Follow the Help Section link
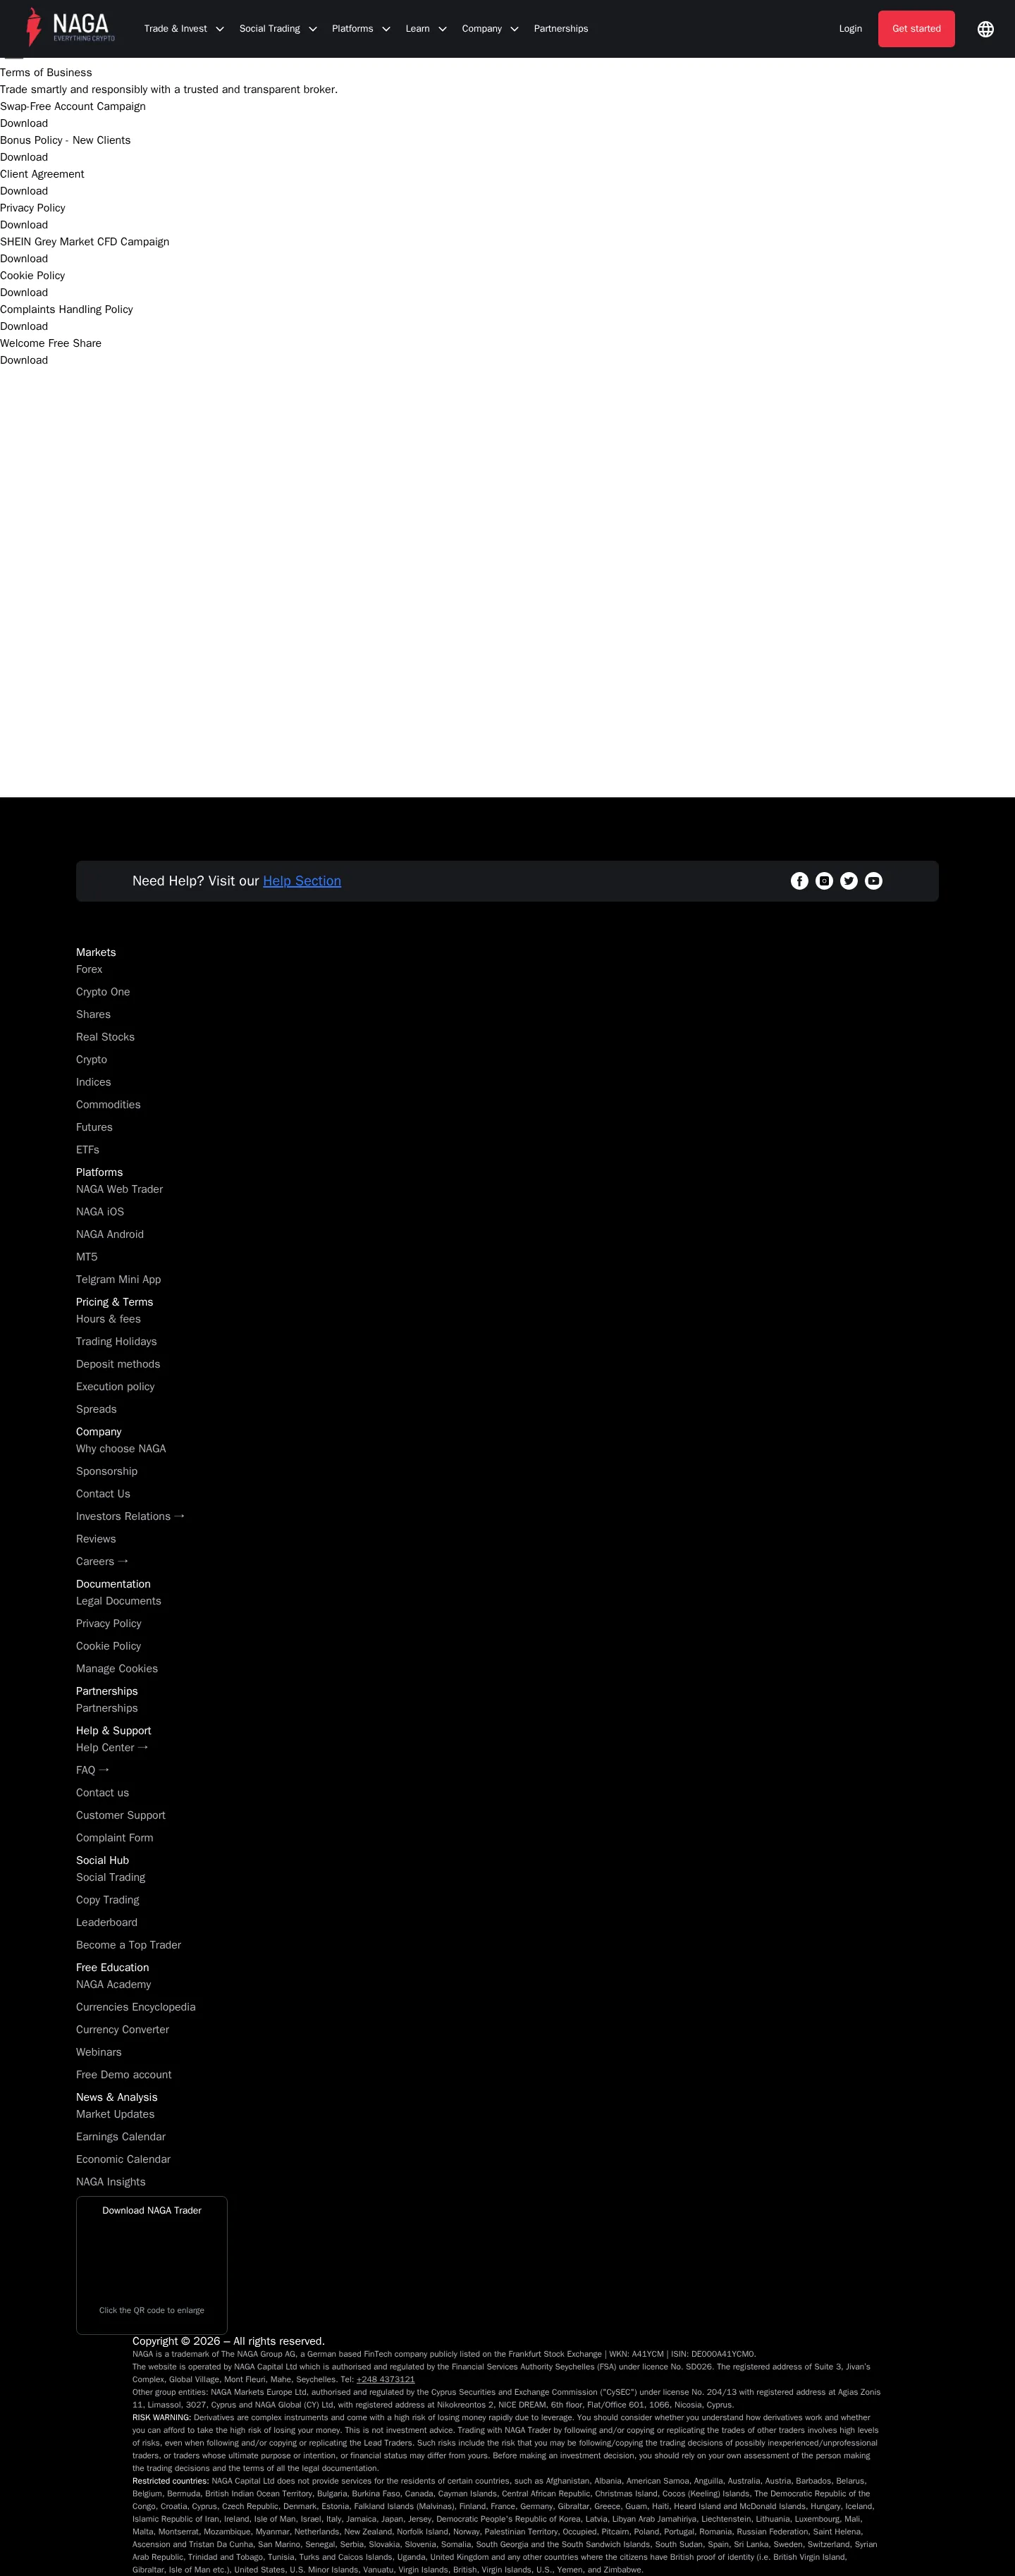Screen dimensions: 1015x2576 302,881
